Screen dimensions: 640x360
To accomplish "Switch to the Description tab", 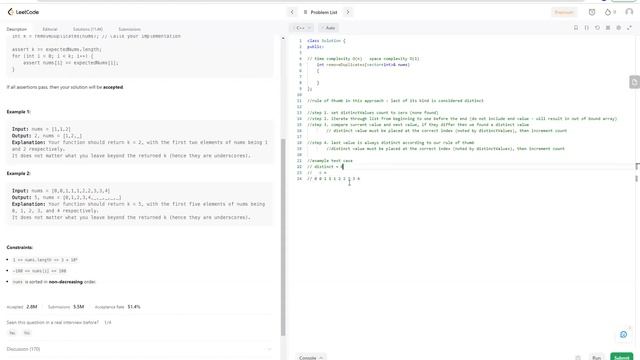I will tap(17, 29).
